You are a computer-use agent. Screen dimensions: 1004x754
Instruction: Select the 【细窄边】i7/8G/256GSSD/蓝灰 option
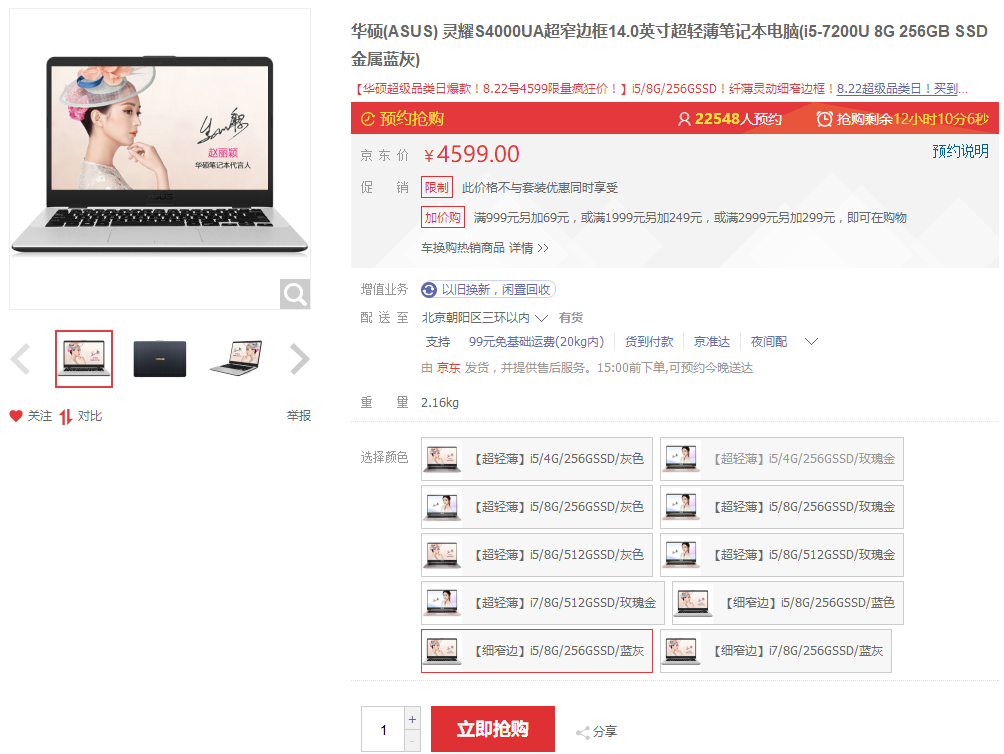[x=776, y=651]
